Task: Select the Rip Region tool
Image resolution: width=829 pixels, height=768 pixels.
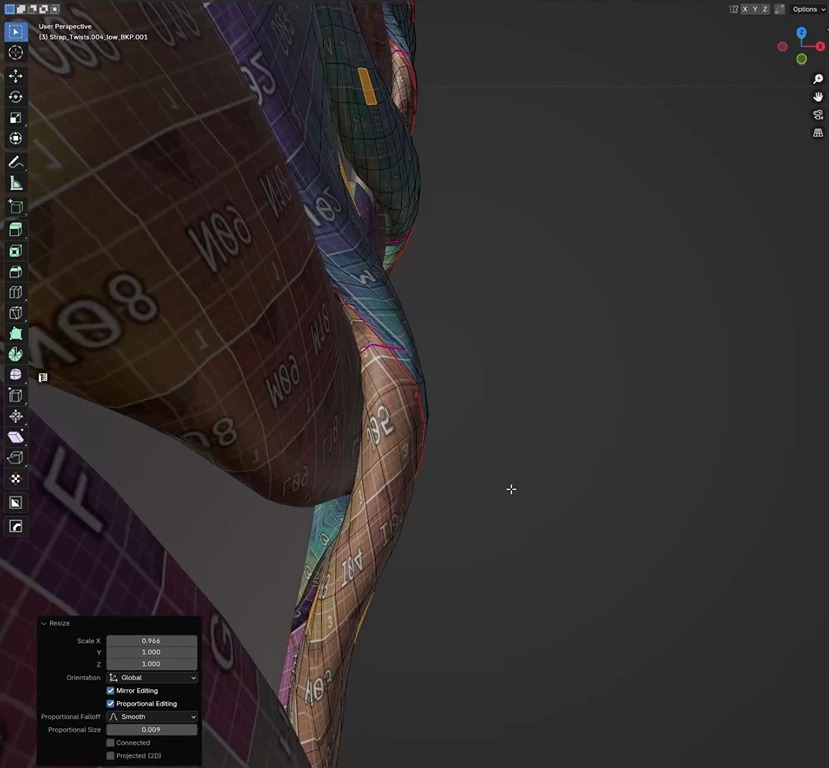Action: pos(15,457)
